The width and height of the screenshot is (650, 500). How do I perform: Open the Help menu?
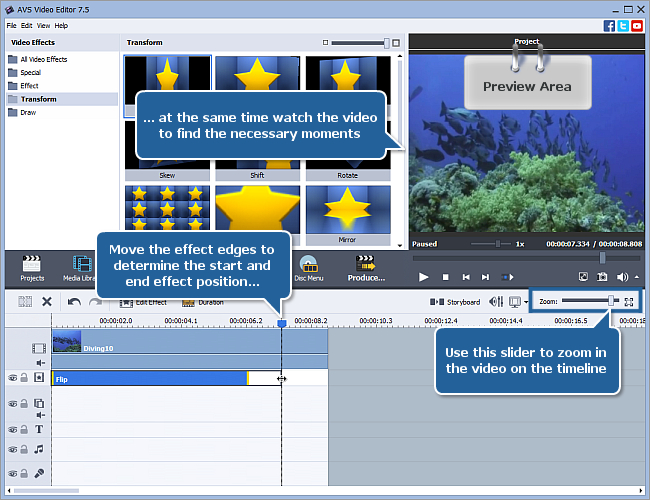tap(61, 26)
